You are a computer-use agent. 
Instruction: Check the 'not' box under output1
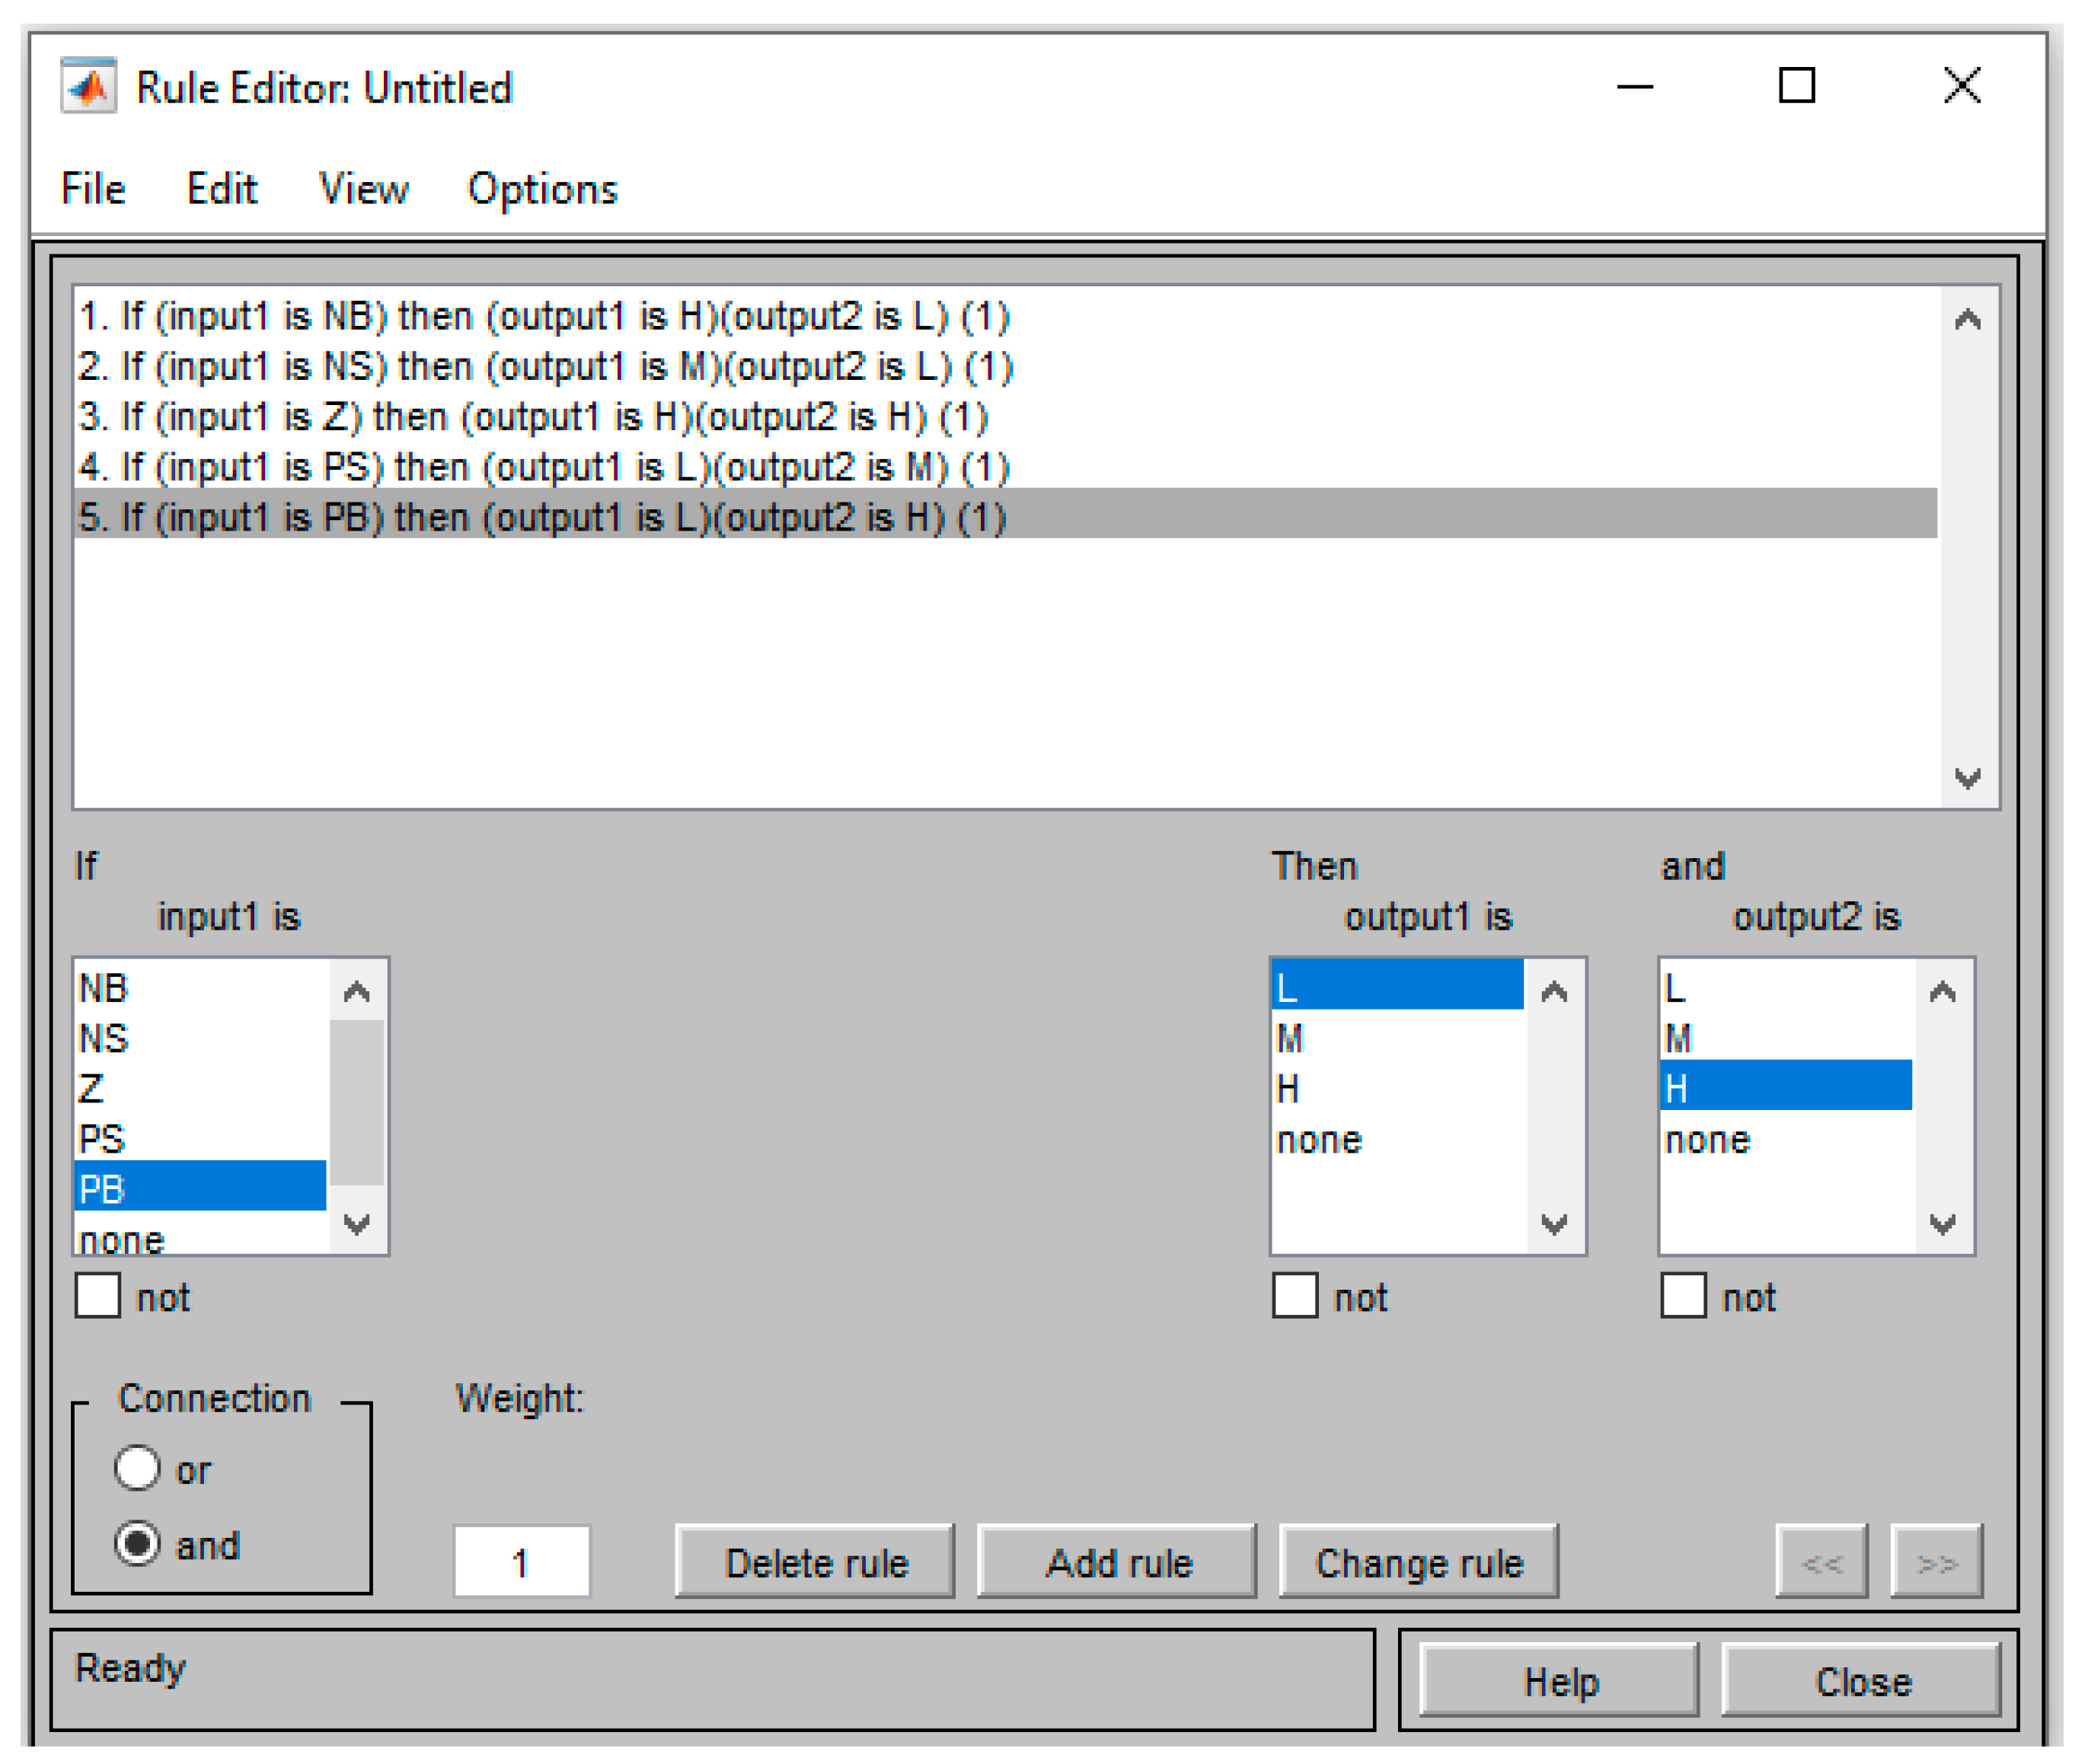1295,1297
